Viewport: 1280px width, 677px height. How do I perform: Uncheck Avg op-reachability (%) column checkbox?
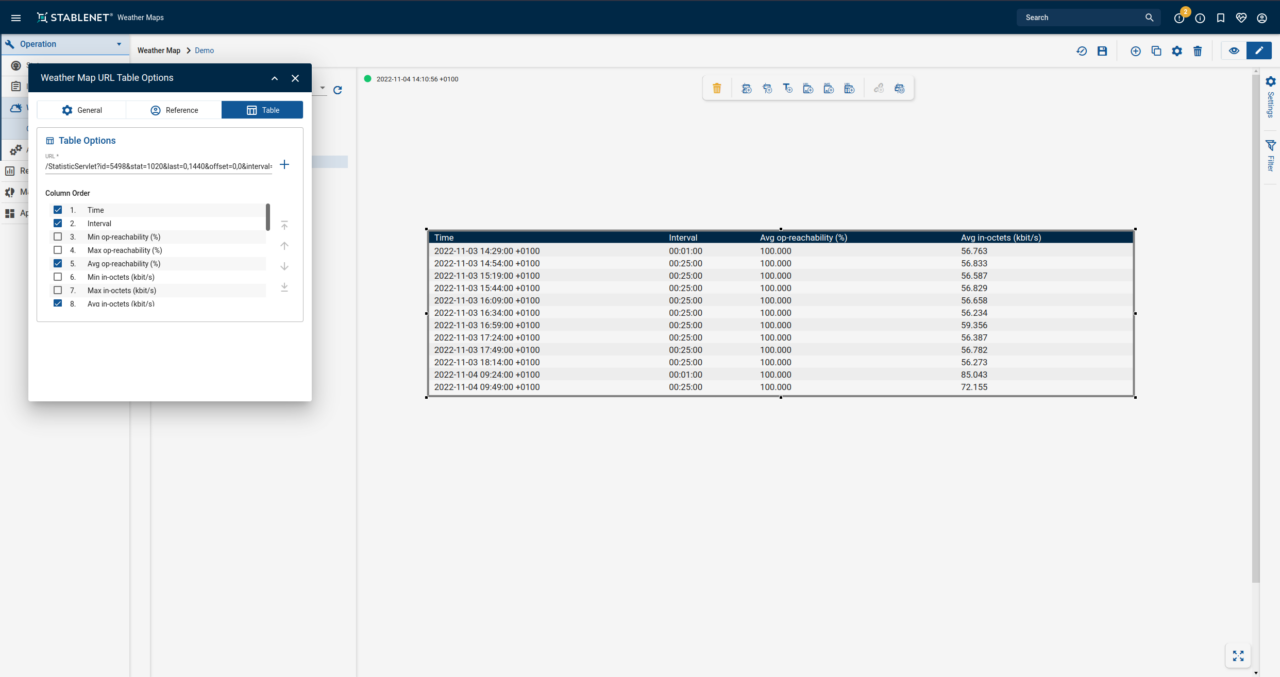click(57, 264)
